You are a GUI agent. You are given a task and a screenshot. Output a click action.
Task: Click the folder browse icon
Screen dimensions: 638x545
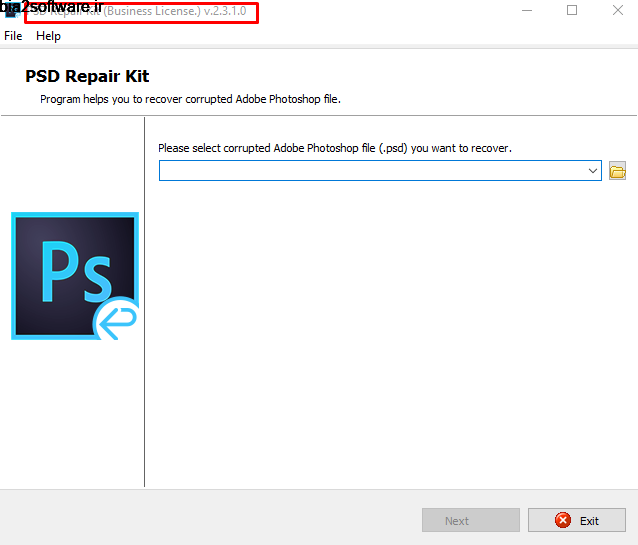(617, 171)
